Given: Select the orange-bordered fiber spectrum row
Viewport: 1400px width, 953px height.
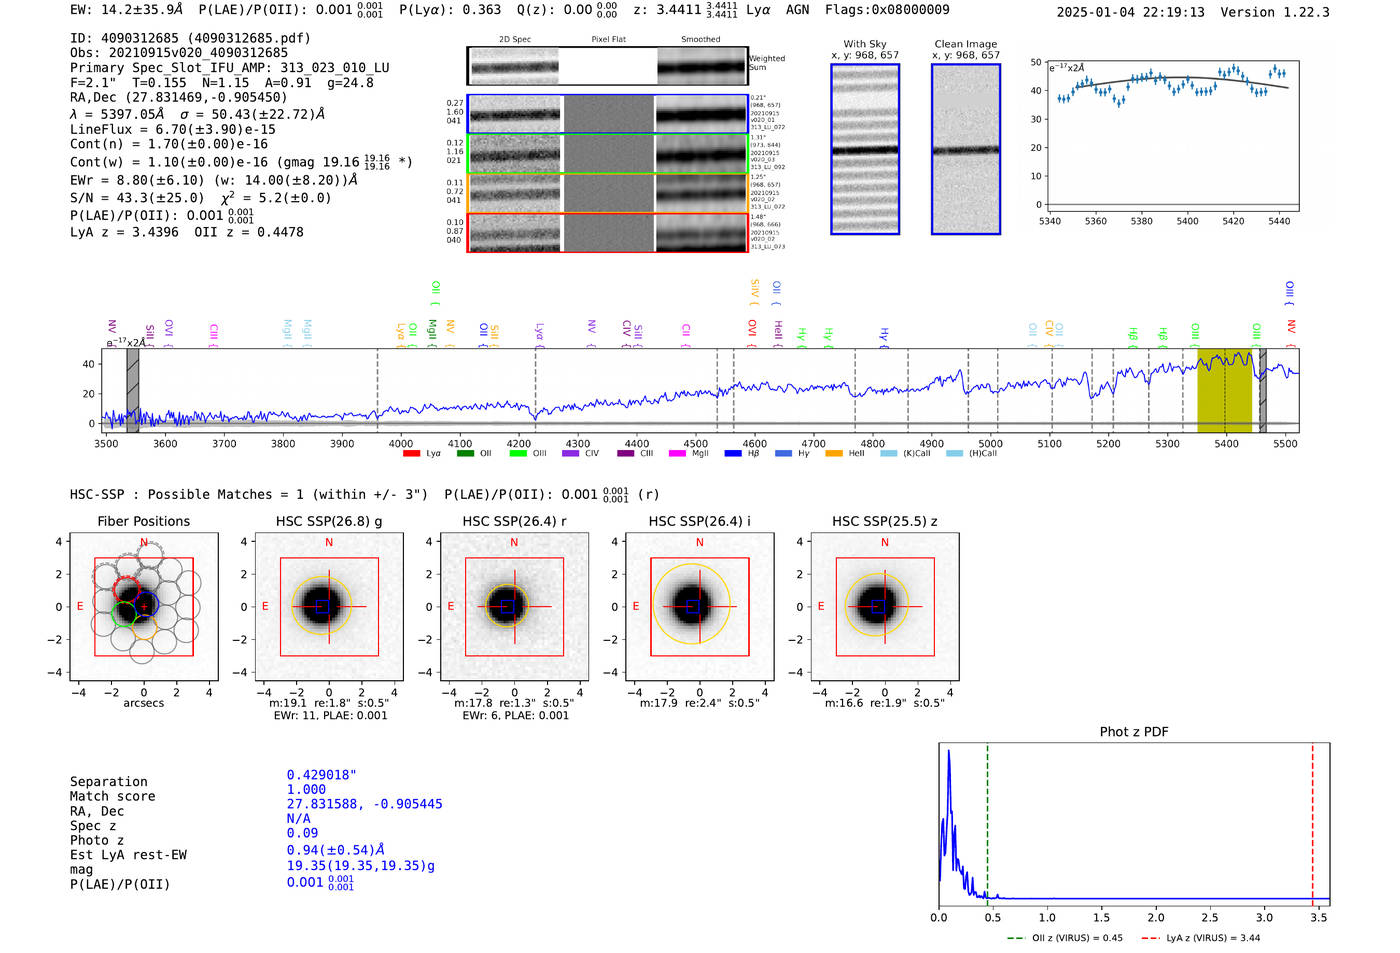Looking at the screenshot, I should tap(607, 193).
